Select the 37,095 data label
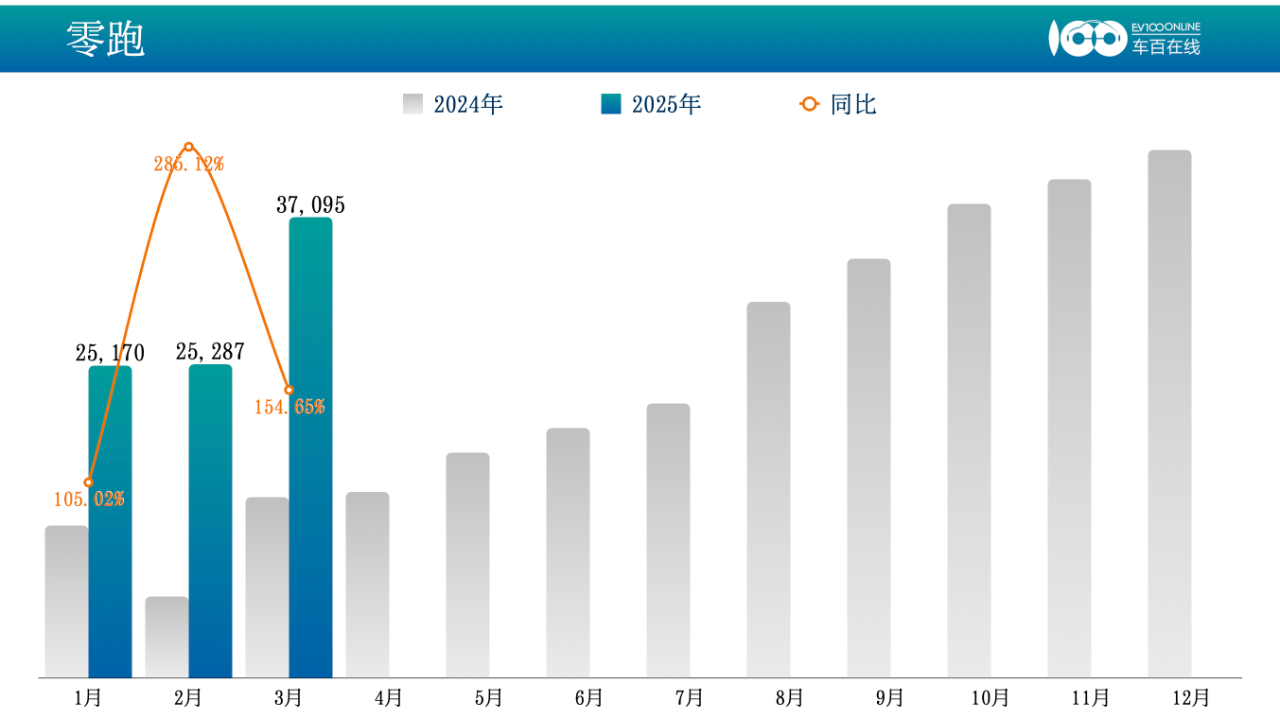 tap(310, 205)
